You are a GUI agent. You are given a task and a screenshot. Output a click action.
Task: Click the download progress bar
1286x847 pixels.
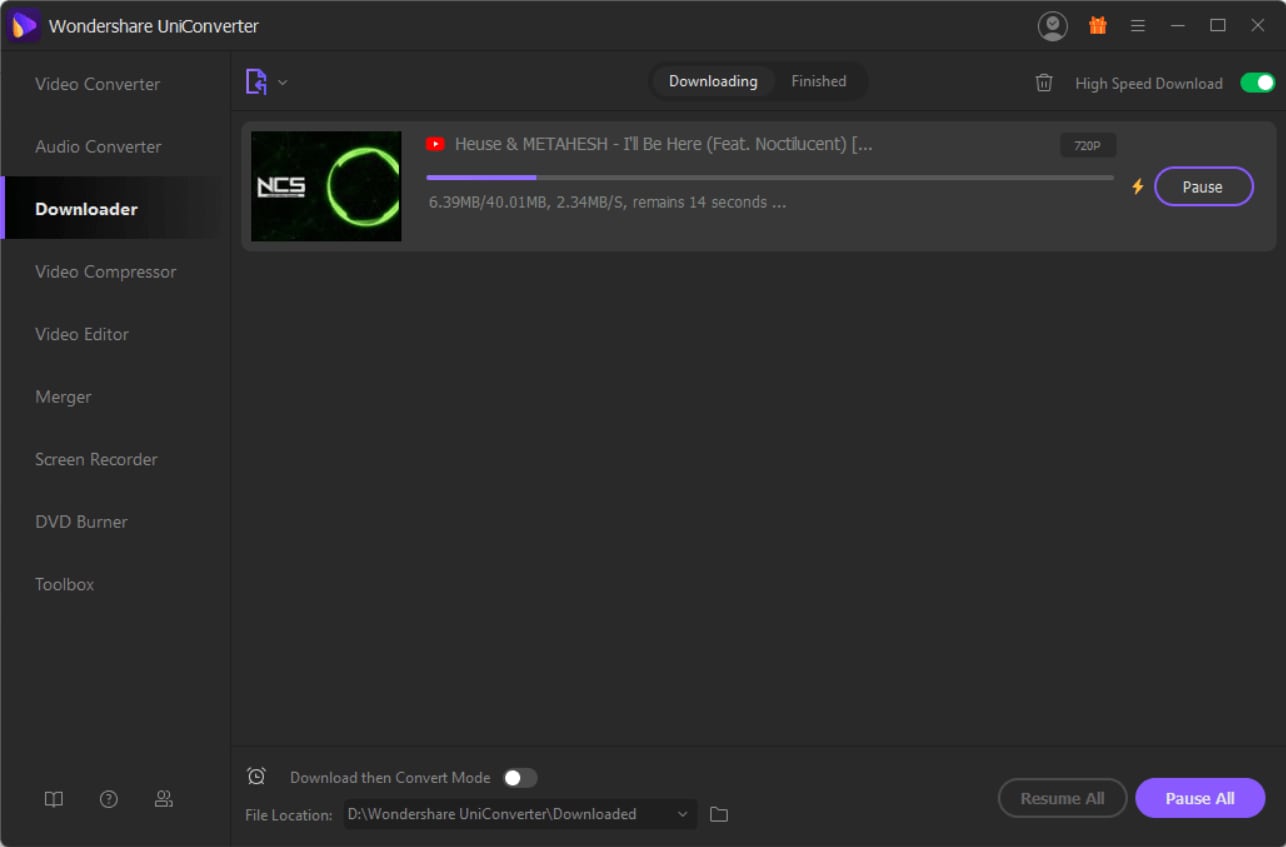770,178
